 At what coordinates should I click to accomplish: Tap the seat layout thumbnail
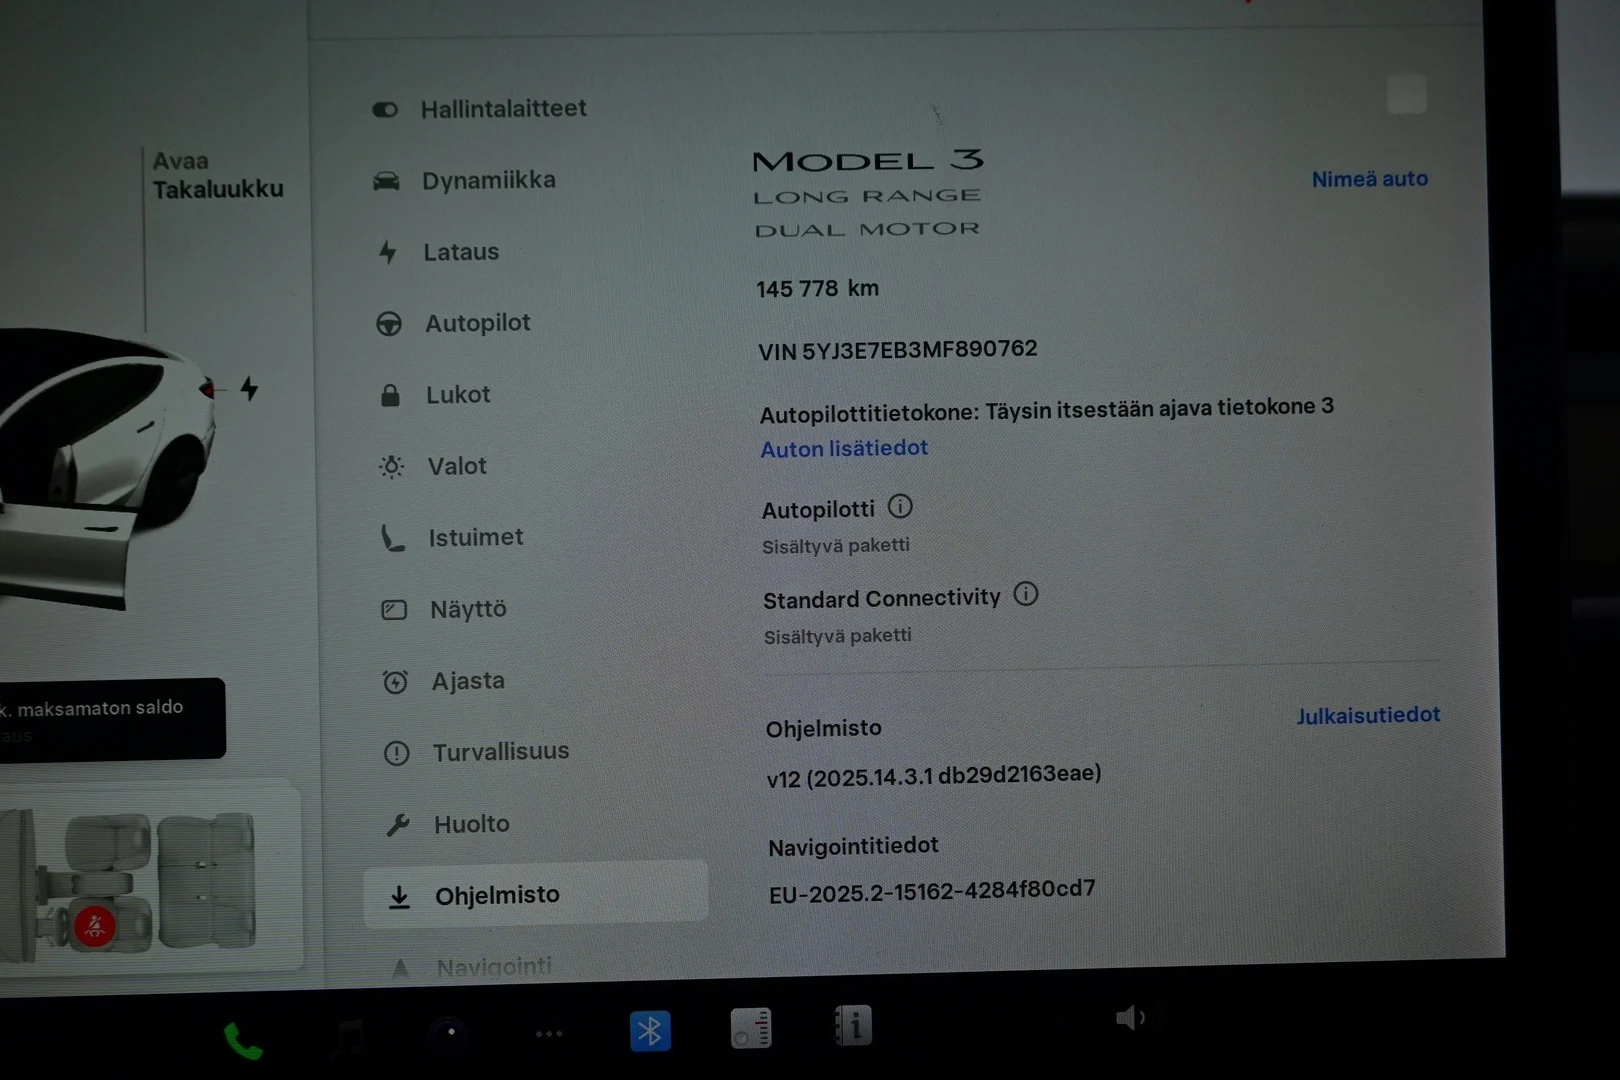tap(150, 878)
